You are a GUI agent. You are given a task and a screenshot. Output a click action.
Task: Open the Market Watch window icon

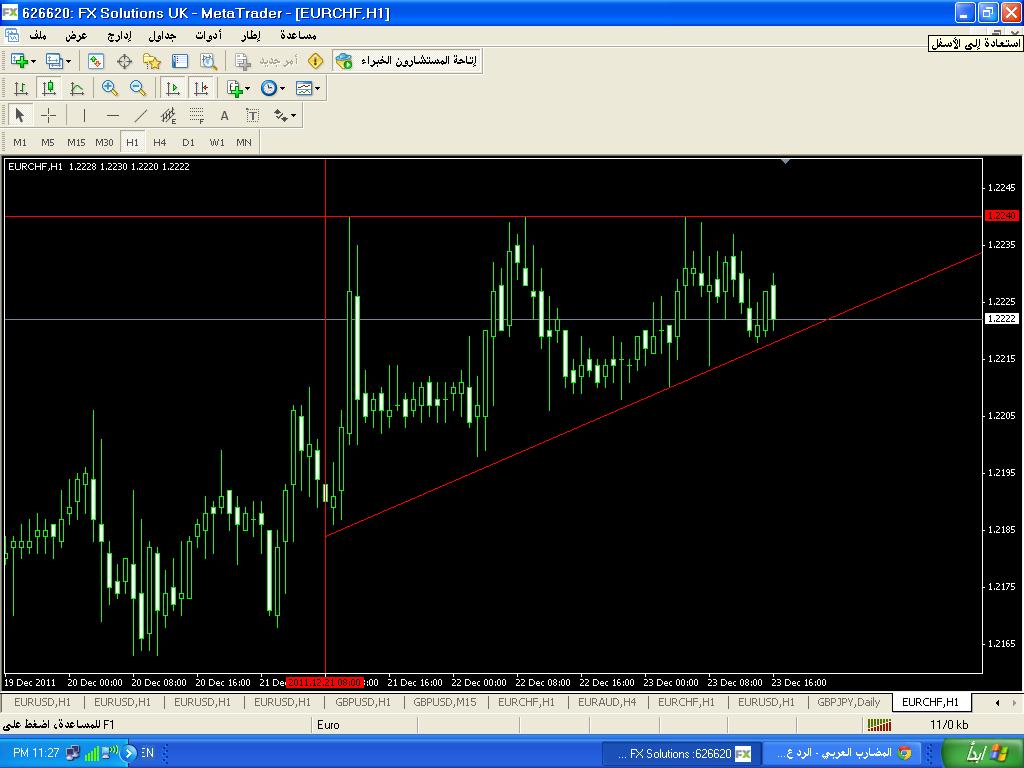coord(96,61)
